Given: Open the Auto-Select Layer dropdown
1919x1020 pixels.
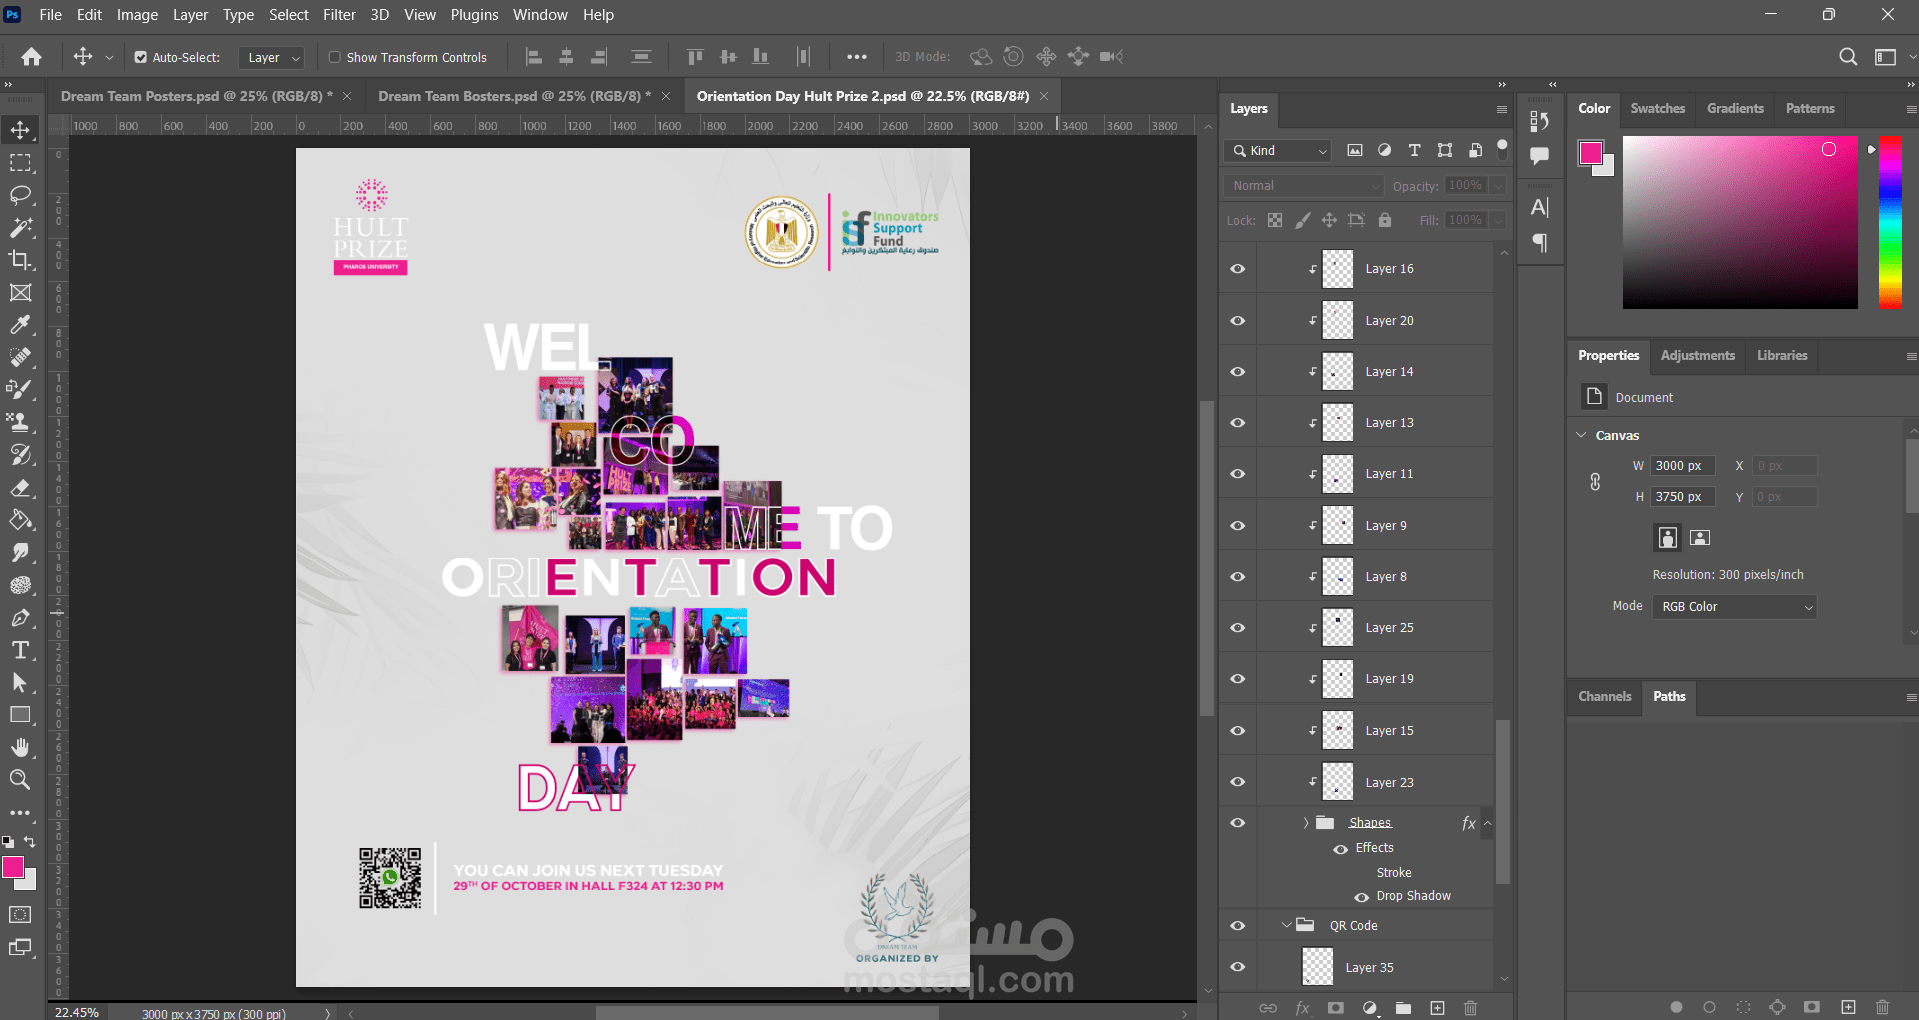Looking at the screenshot, I should coord(271,58).
